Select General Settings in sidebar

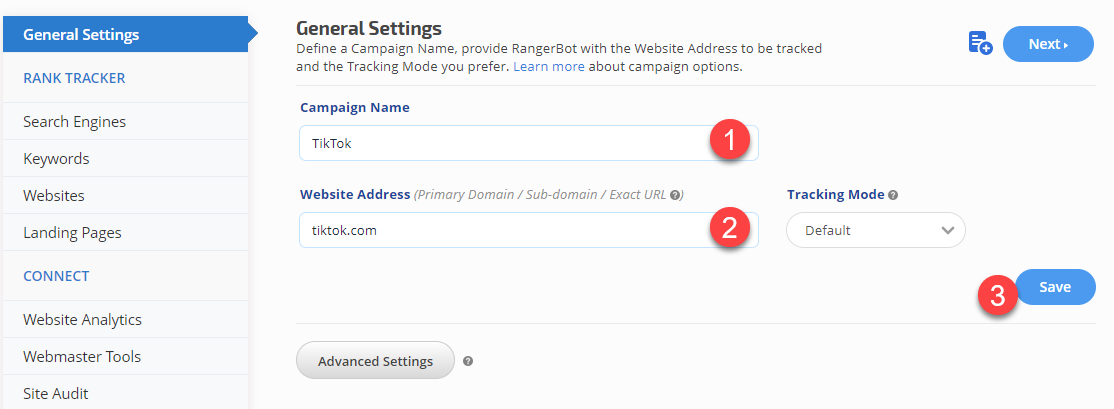click(x=124, y=35)
